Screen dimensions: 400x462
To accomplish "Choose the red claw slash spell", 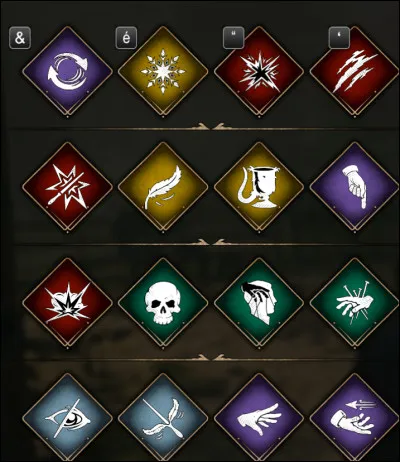I will pyautogui.click(x=355, y=71).
